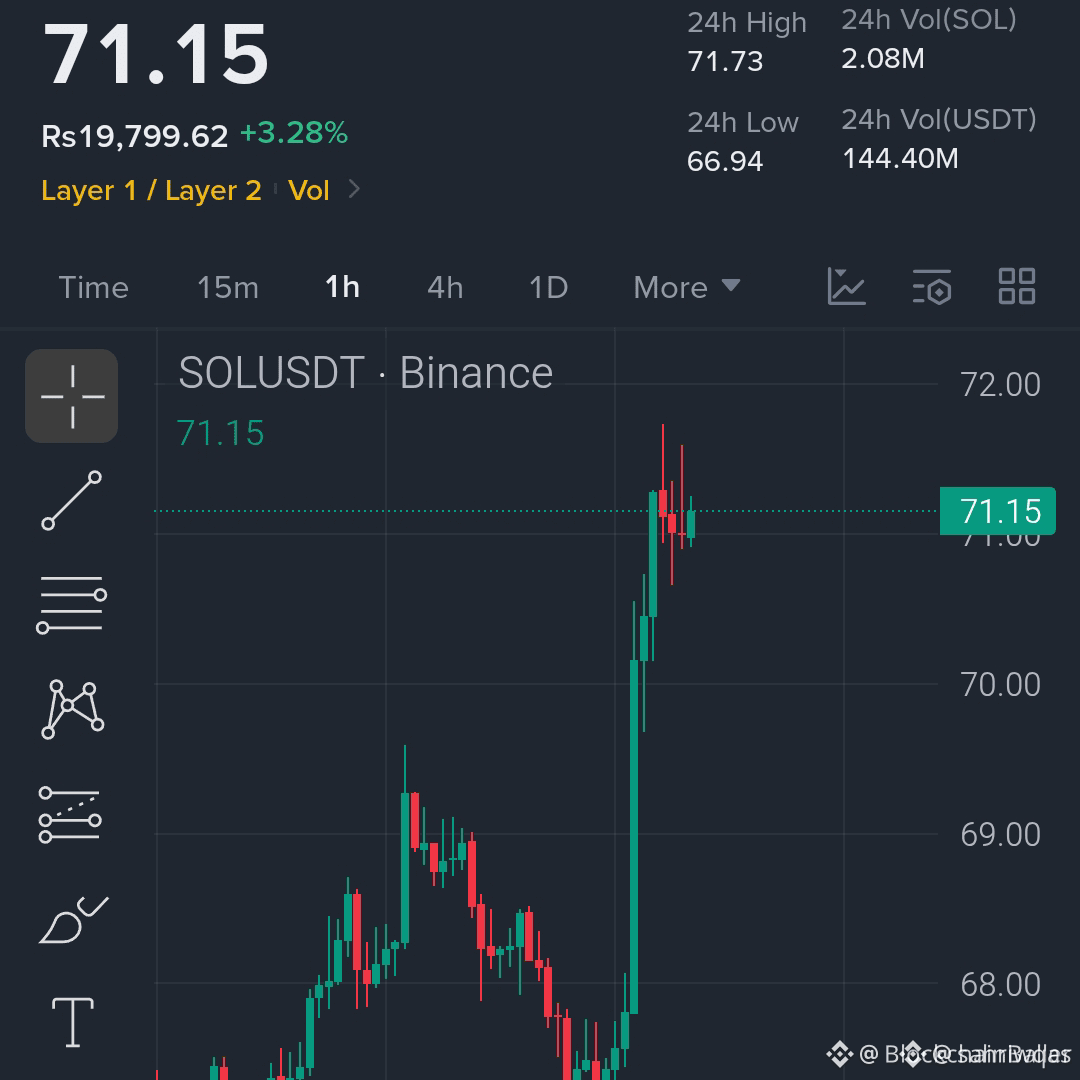Screen dimensions: 1080x1080
Task: Switch to the Time chart view
Action: (x=94, y=287)
